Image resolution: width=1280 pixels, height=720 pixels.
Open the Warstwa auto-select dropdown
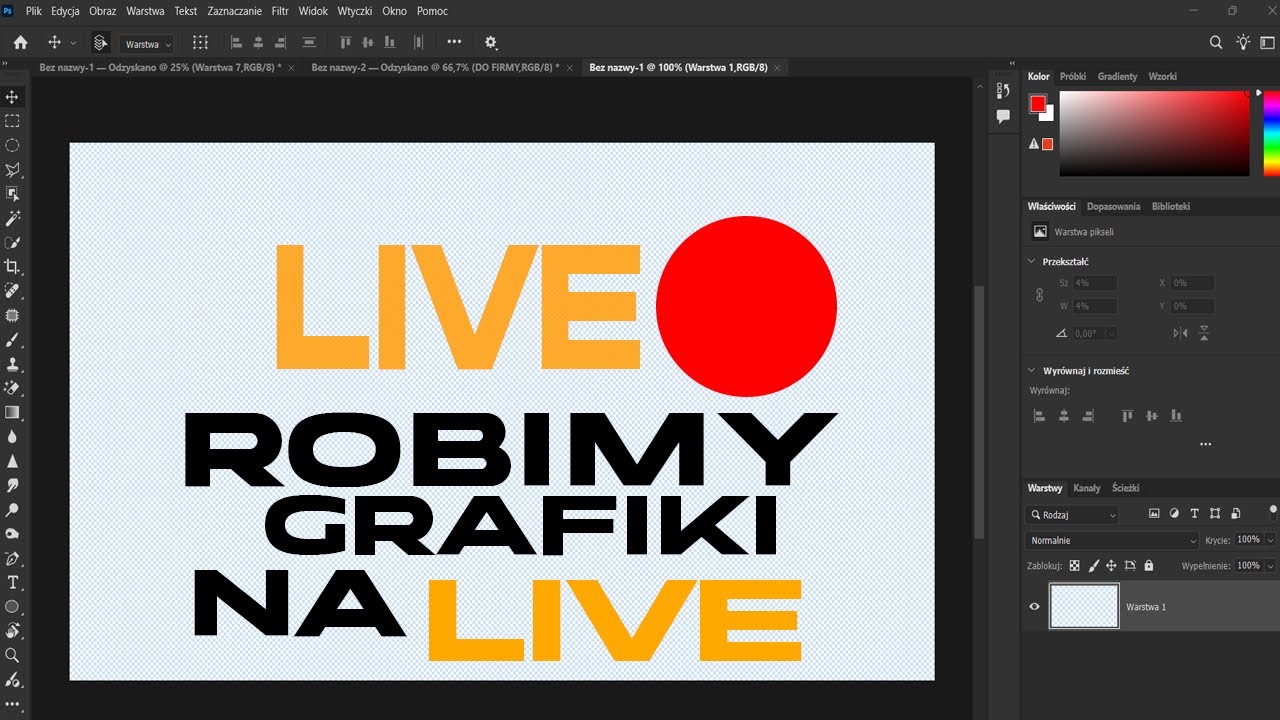point(147,44)
